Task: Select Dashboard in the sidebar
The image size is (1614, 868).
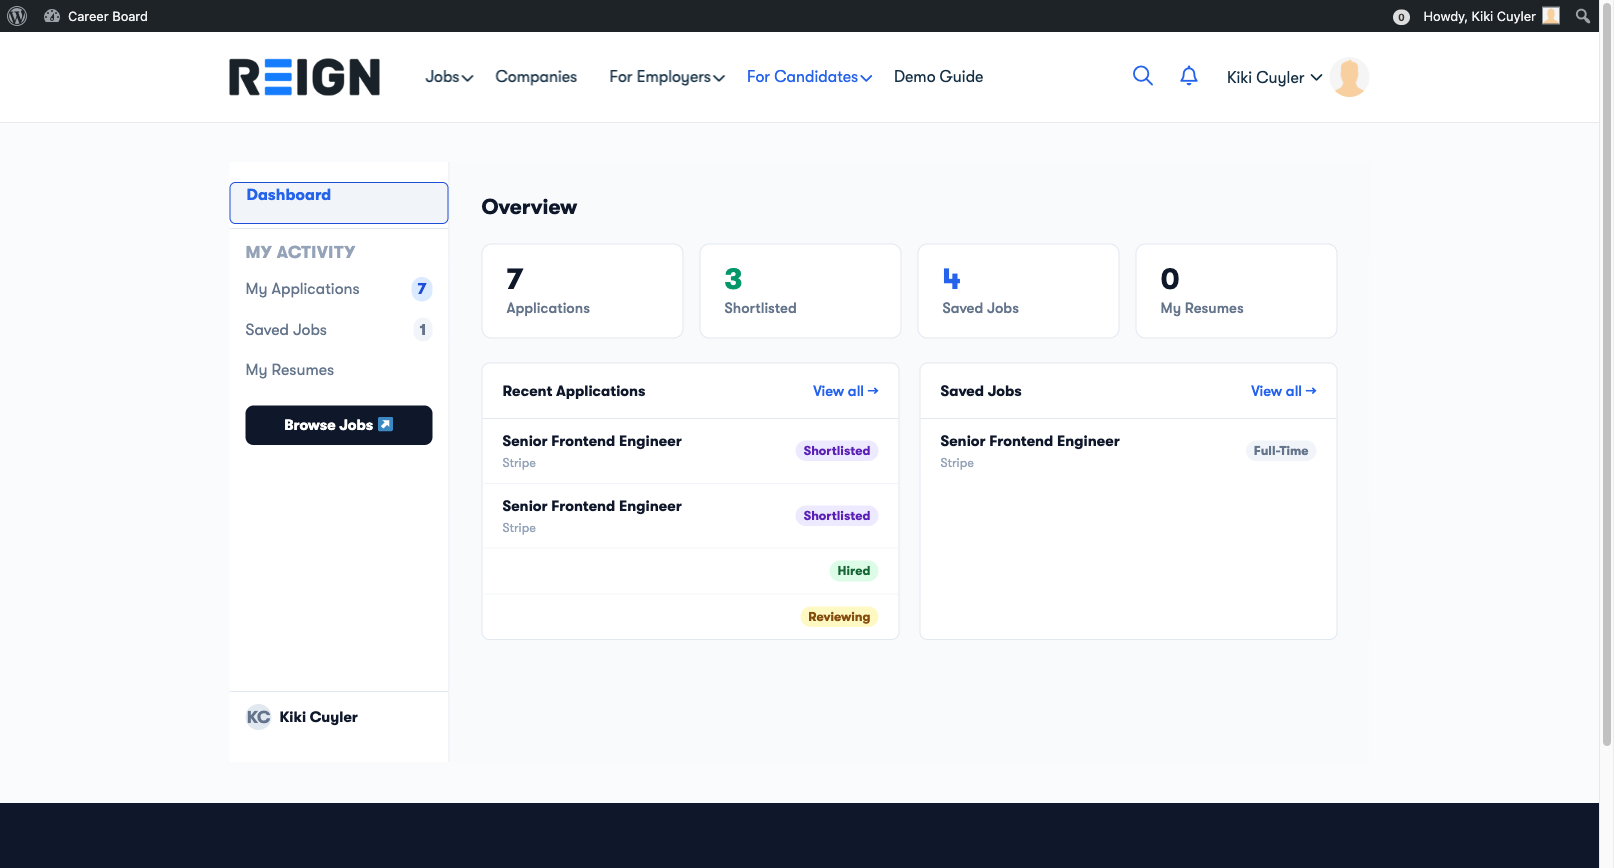Action: point(339,203)
